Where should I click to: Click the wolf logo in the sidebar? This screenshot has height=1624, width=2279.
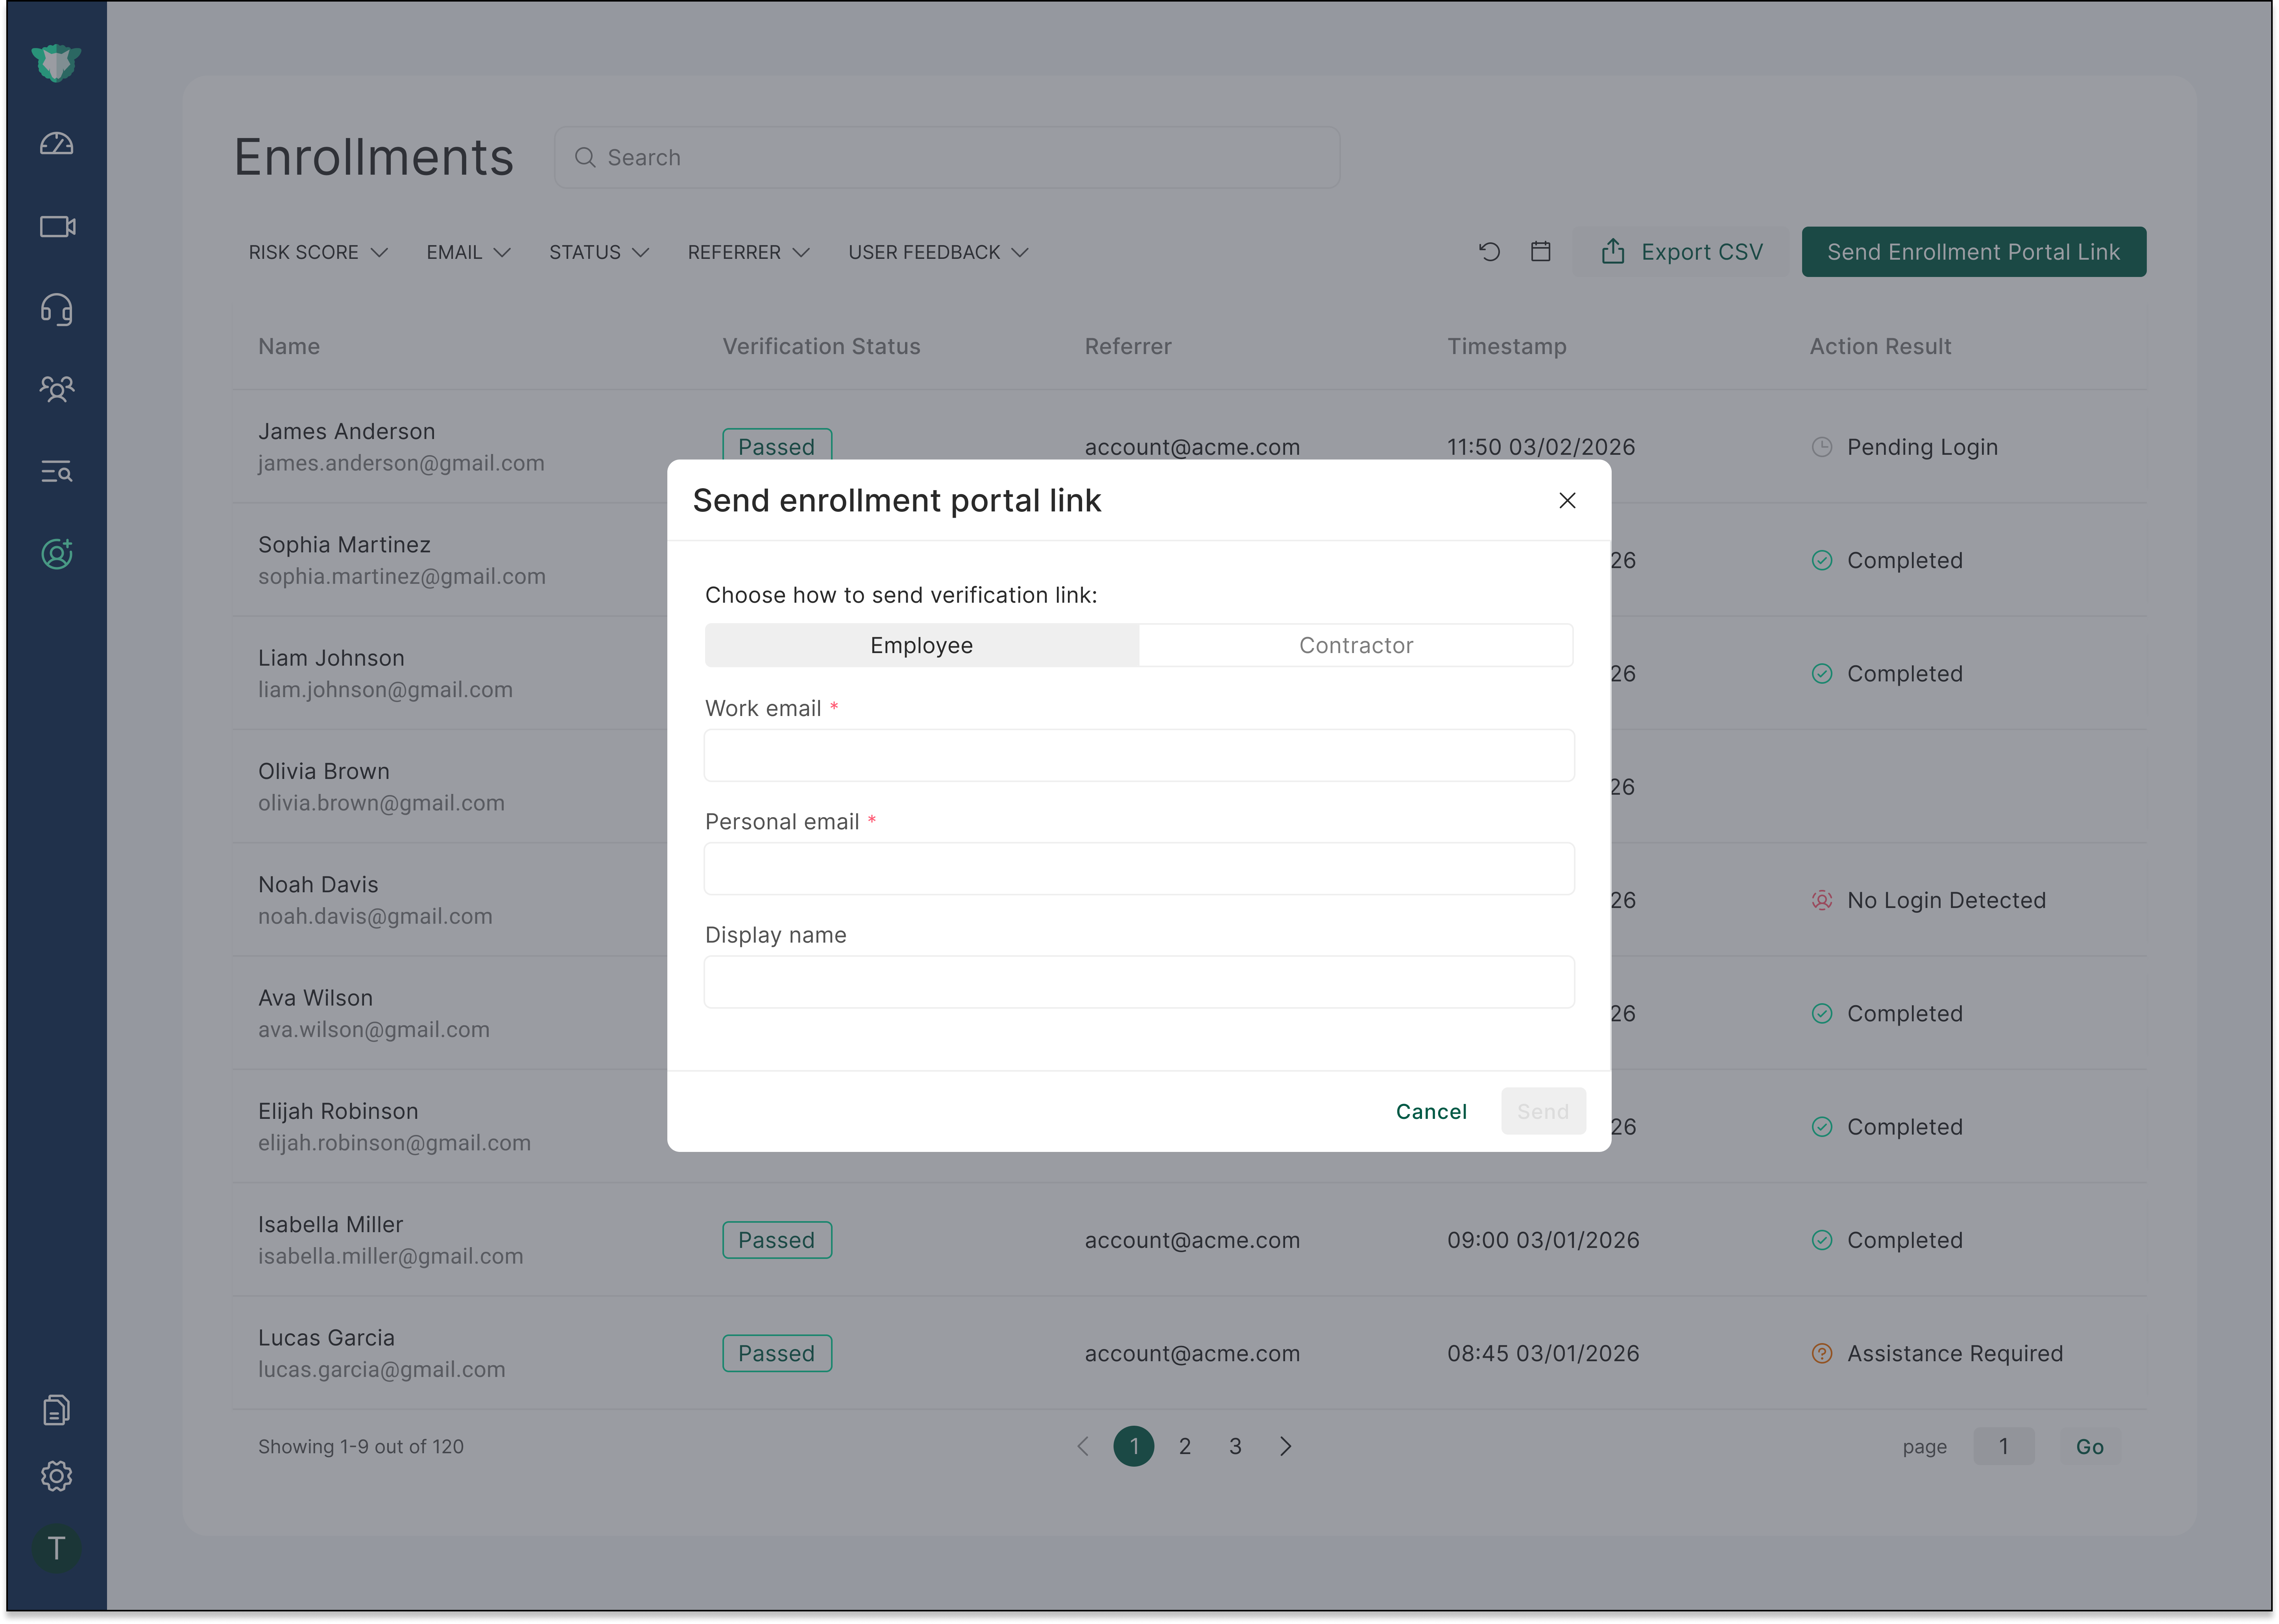56,62
